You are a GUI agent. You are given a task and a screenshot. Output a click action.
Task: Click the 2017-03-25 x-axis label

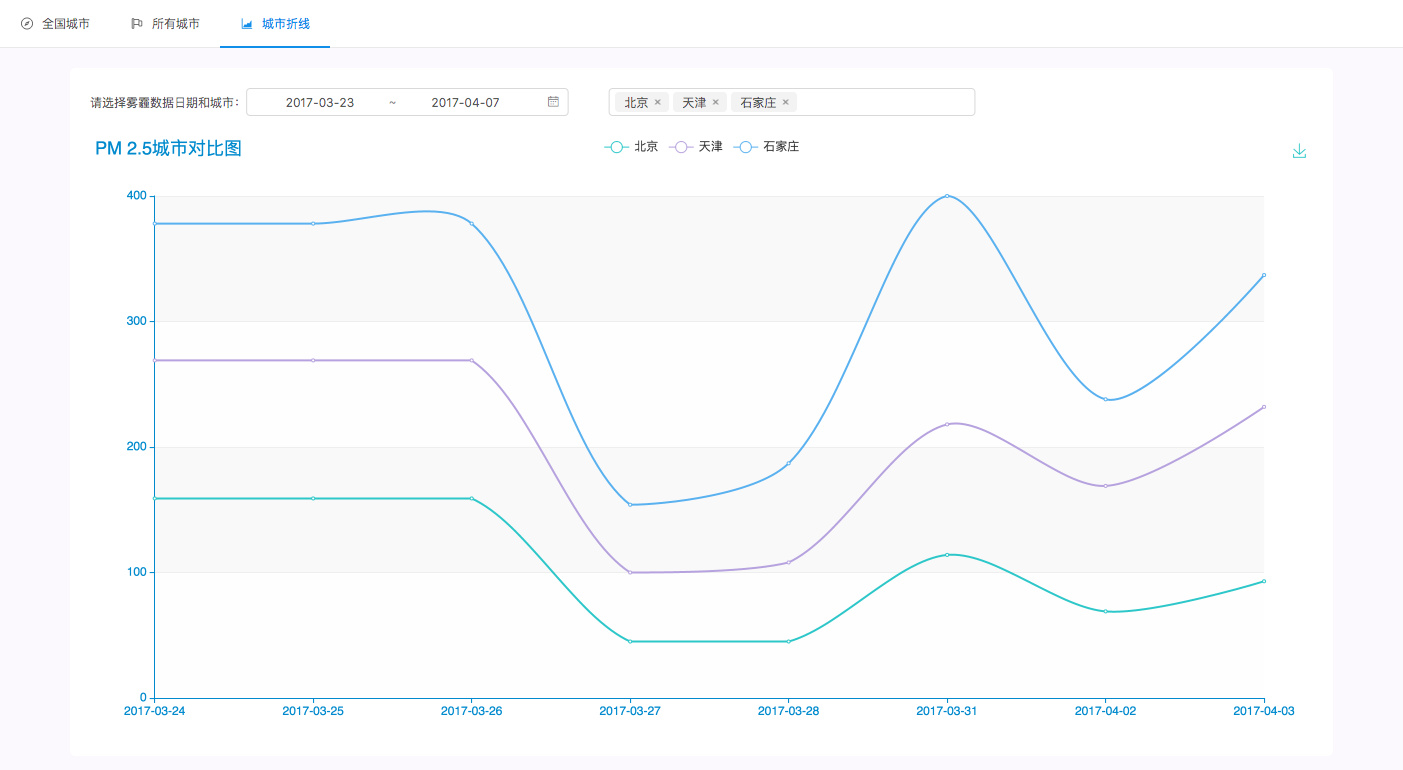(313, 711)
